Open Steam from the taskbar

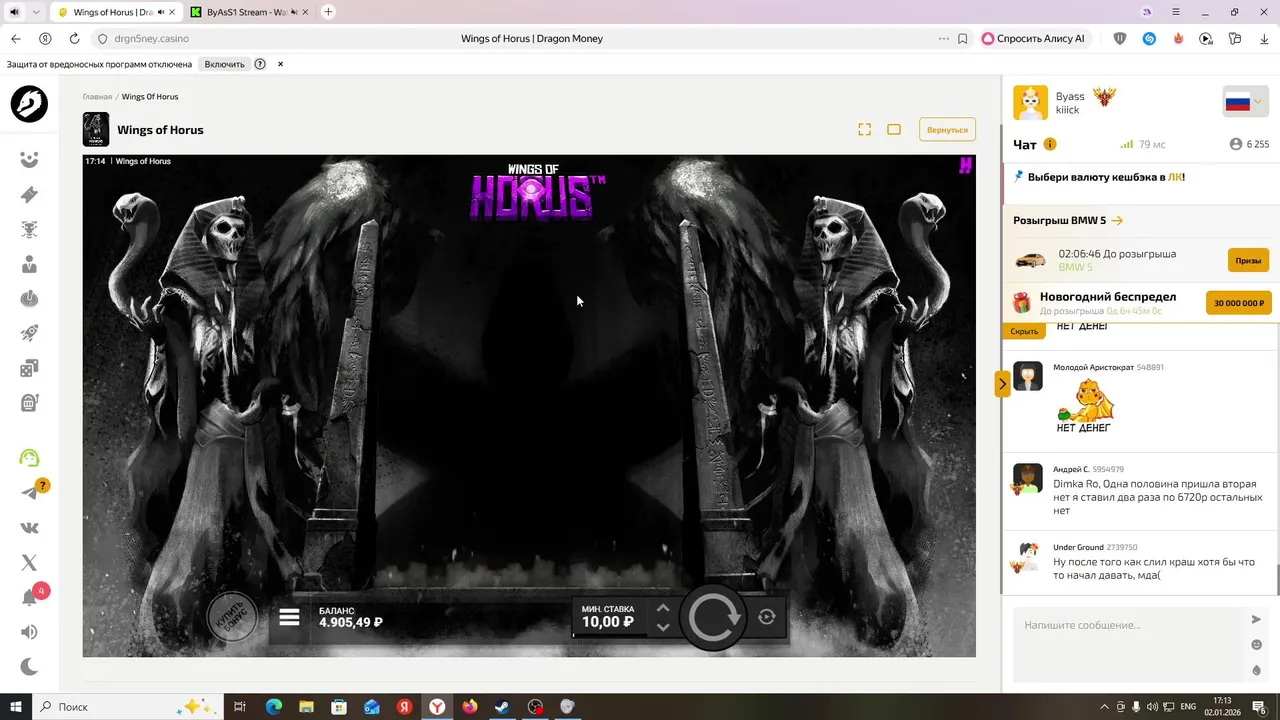[x=502, y=707]
